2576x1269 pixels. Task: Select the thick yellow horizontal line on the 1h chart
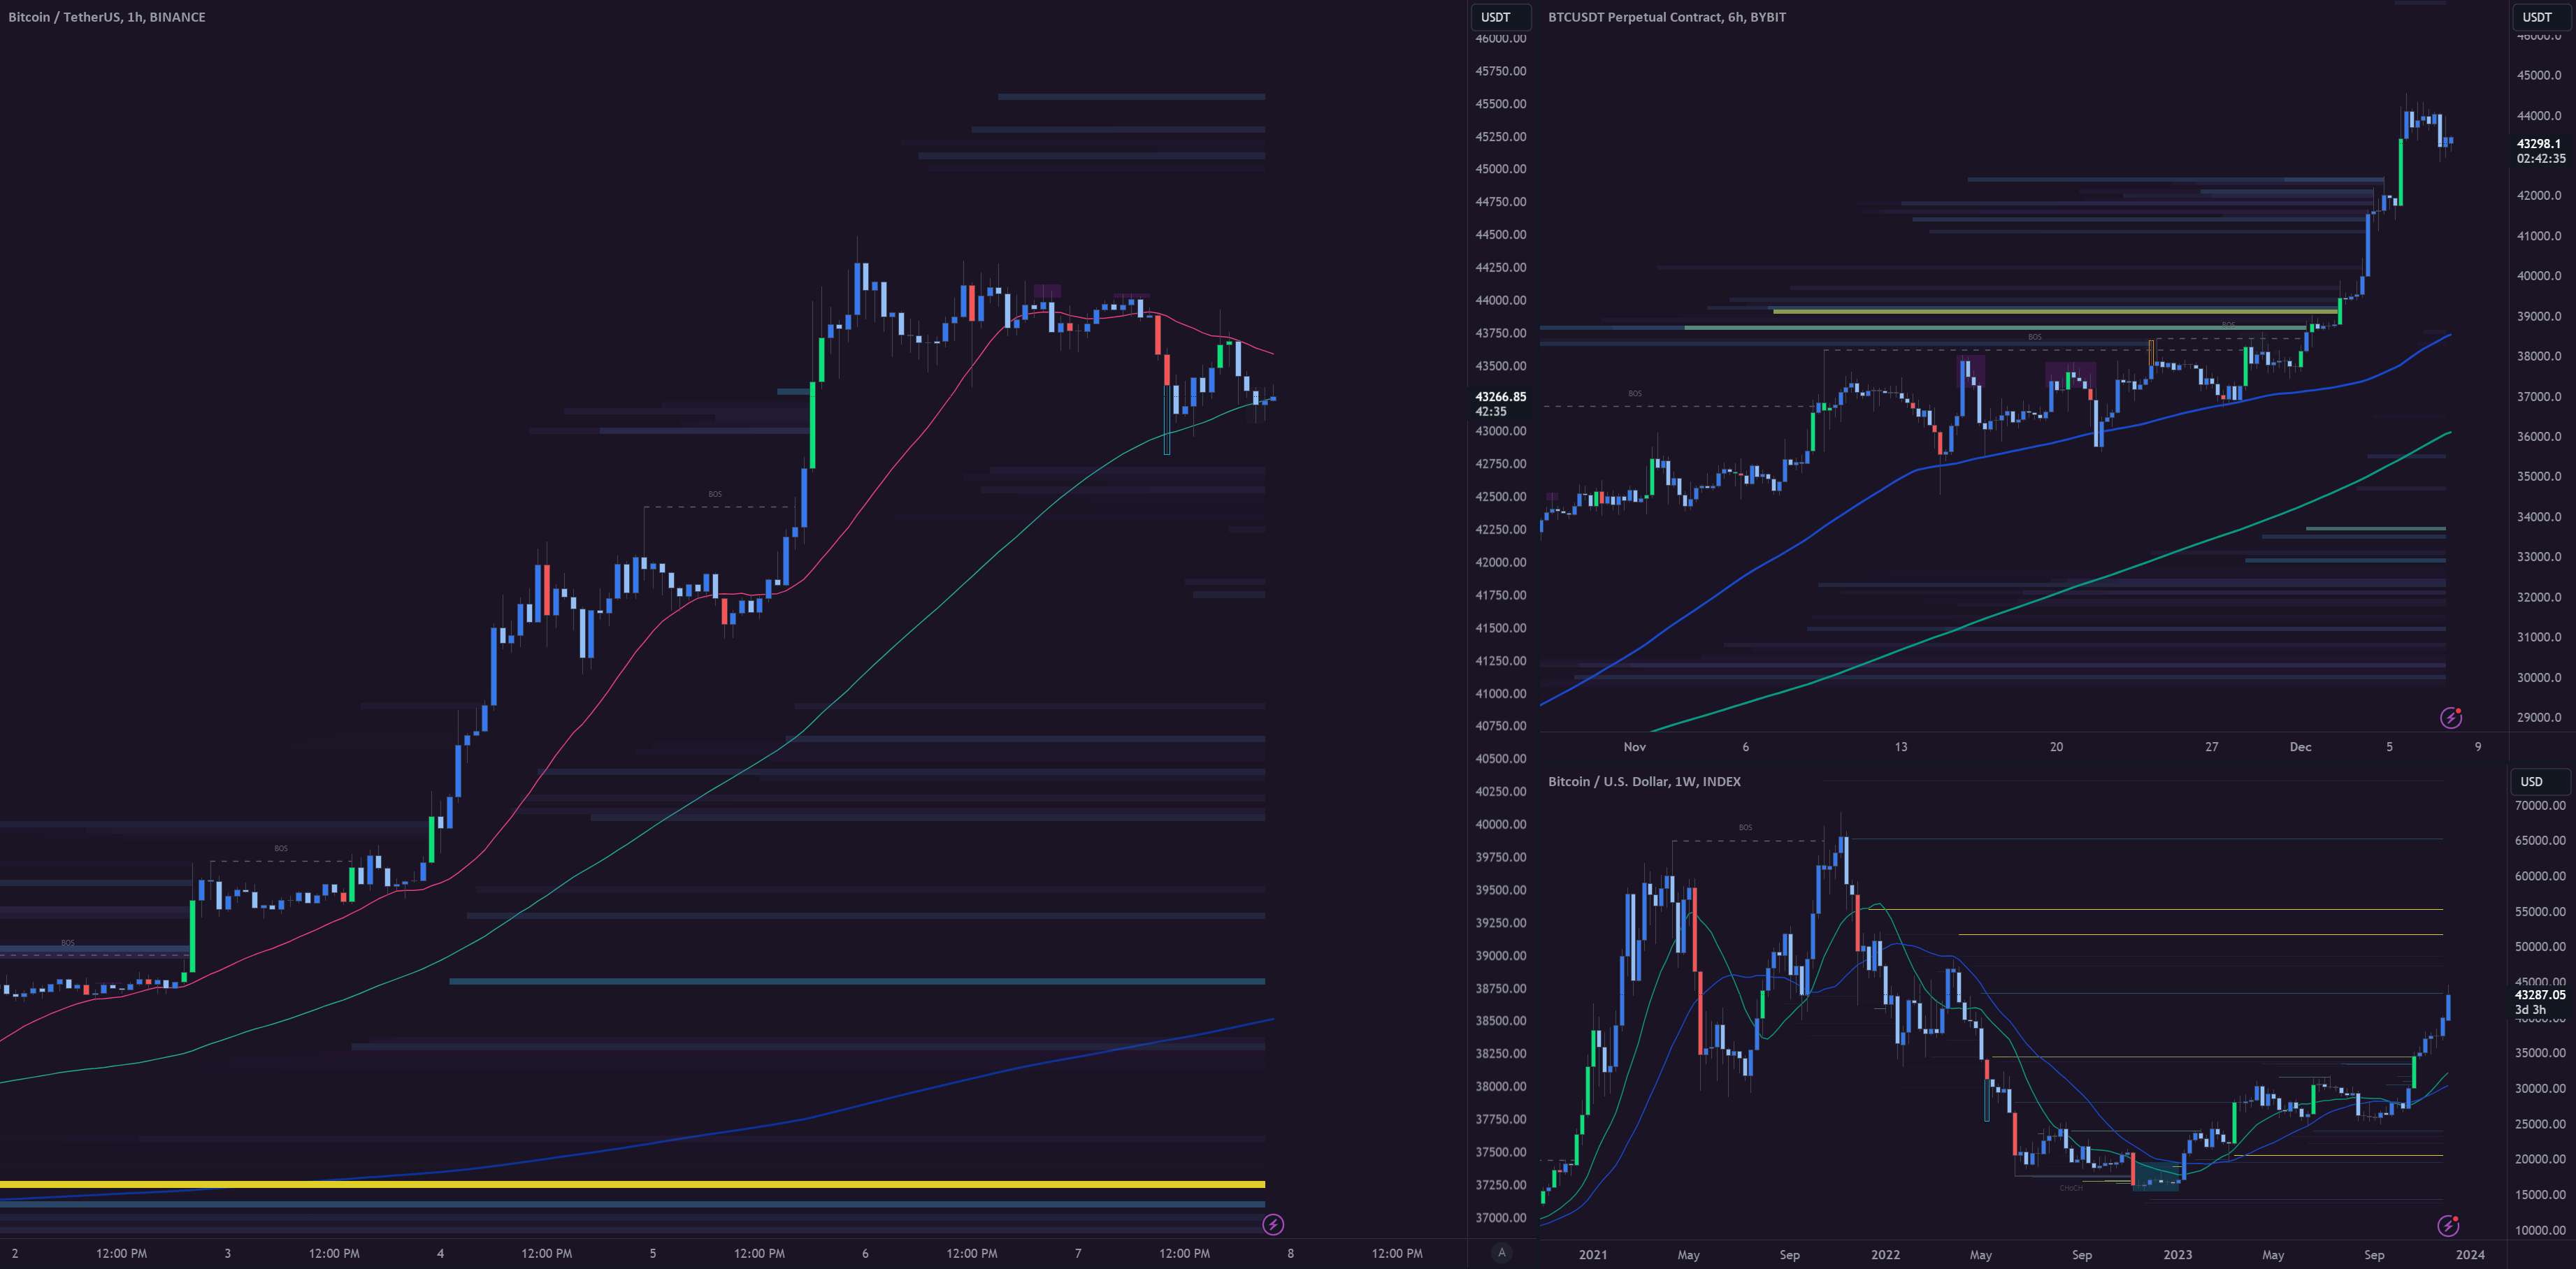pos(632,1184)
